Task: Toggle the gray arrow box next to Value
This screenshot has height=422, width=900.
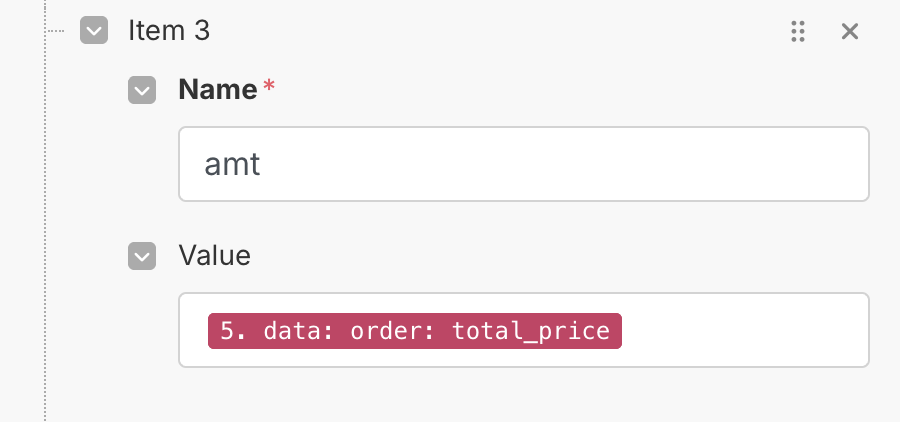Action: click(142, 256)
